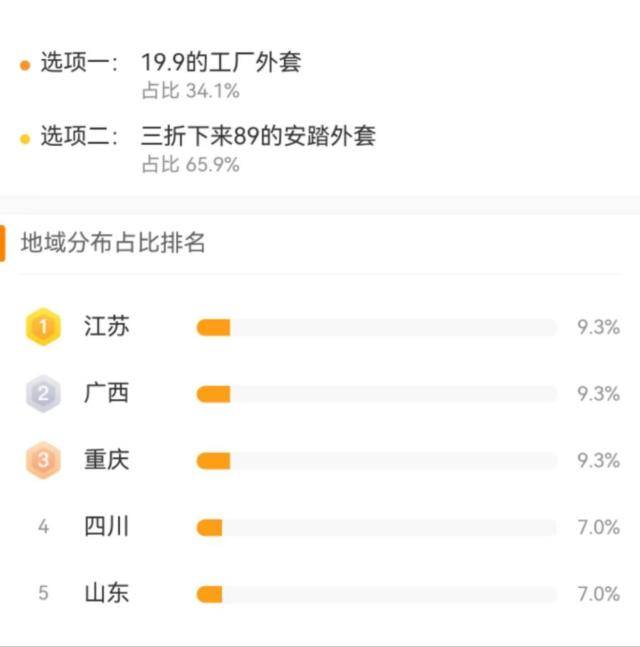
Task: Click the 广西 percentage bar
Action: point(376,394)
